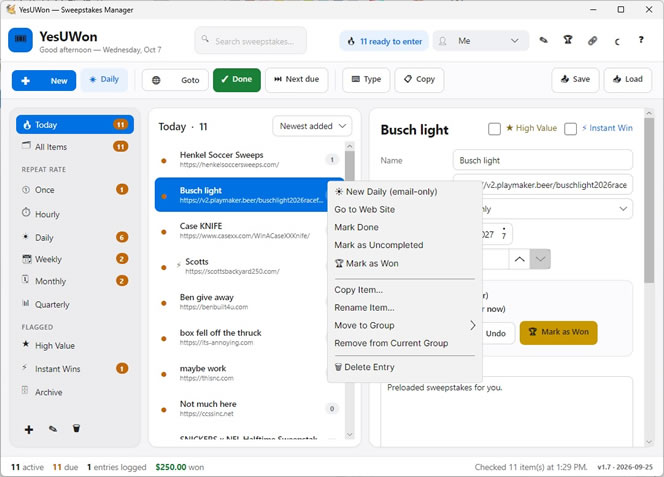This screenshot has height=477, width=664.
Task: Click the Instant Wins lightning icon in sidebar
Action: tap(25, 367)
